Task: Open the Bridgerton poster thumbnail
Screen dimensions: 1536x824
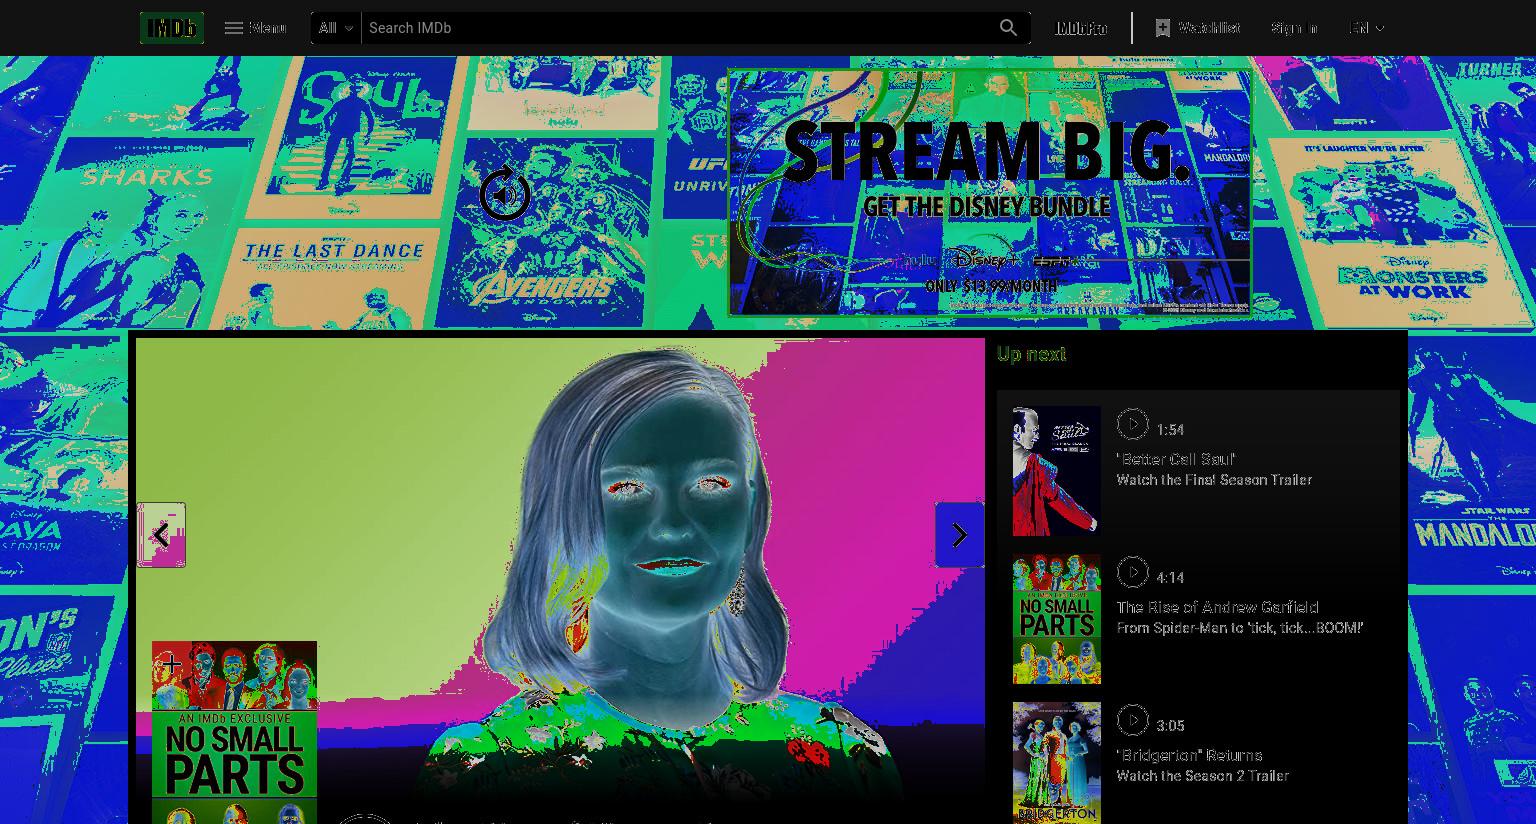Action: tap(1057, 763)
